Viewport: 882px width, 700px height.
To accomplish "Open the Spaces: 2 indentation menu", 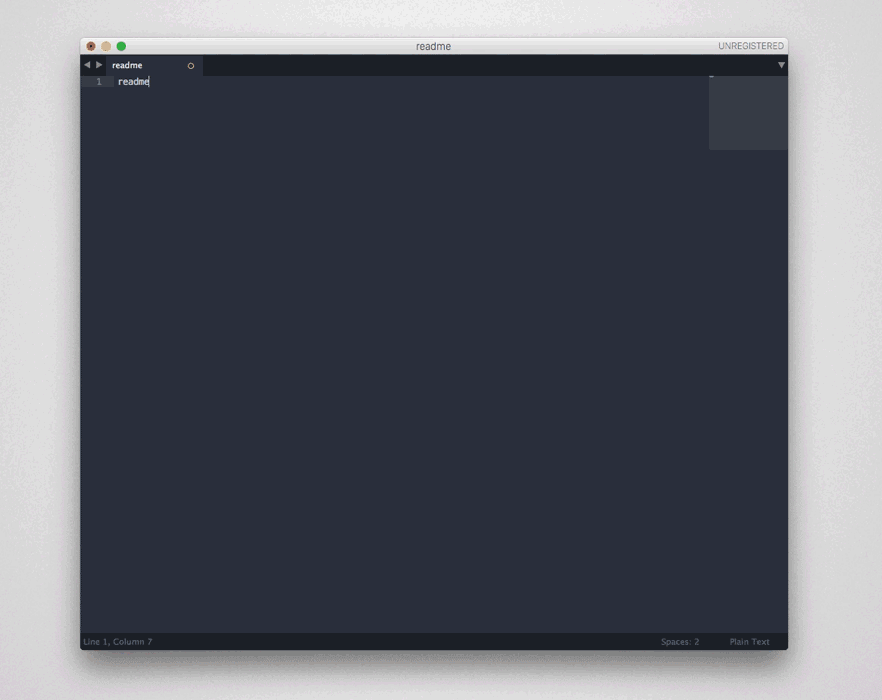I will pyautogui.click(x=680, y=641).
